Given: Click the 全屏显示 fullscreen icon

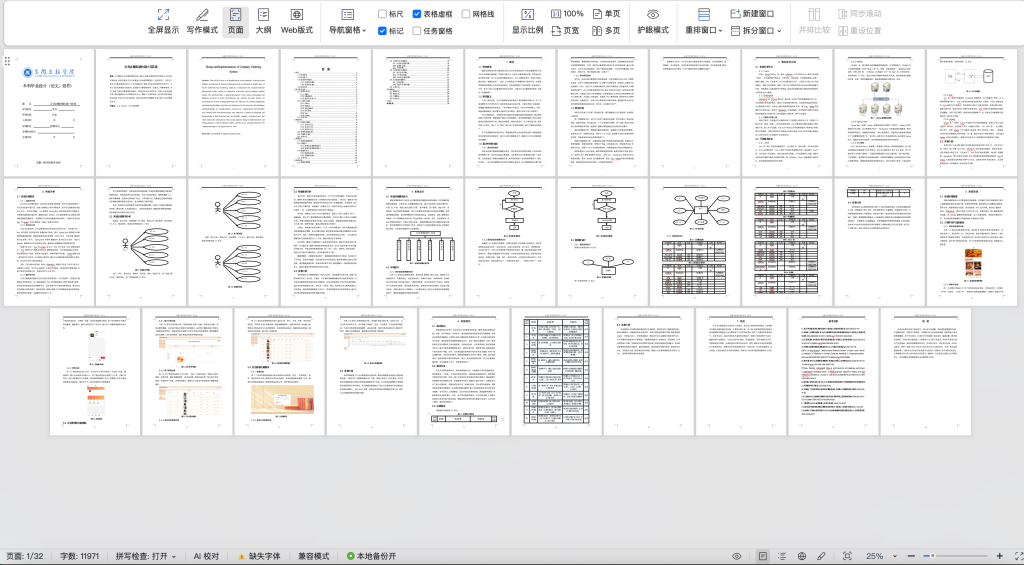Looking at the screenshot, I should pos(163,14).
